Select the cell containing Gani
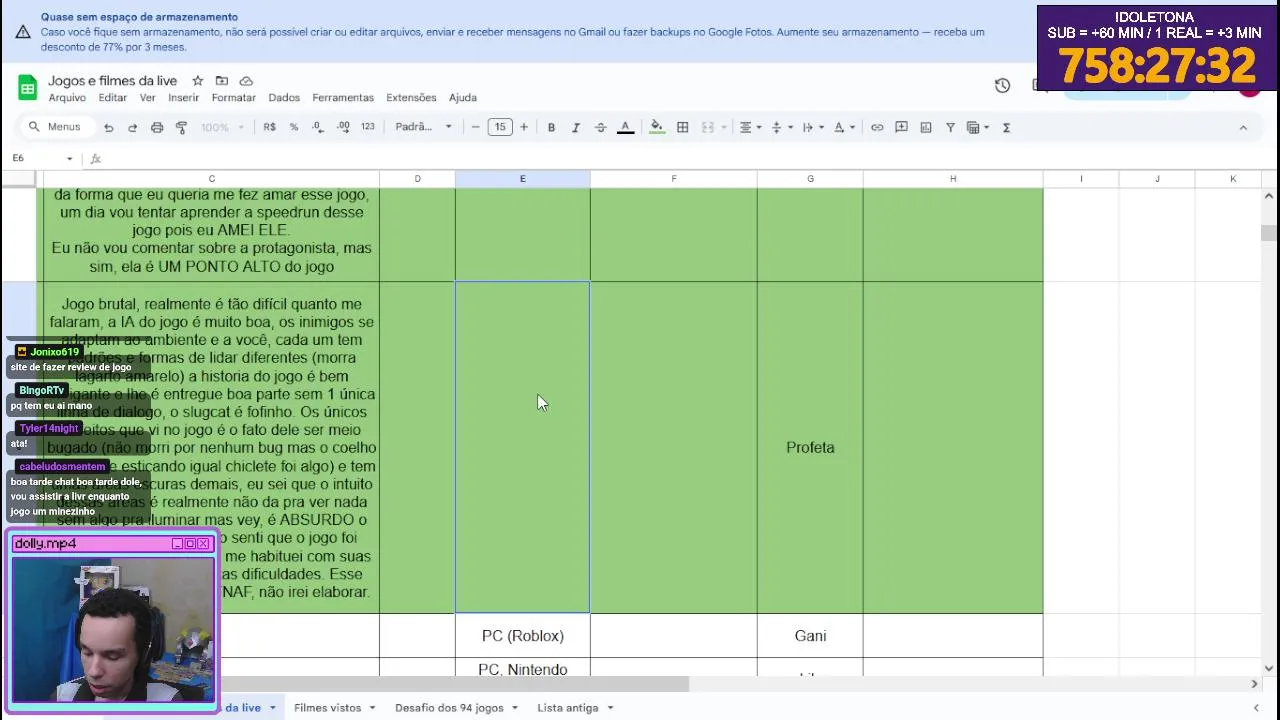1280x720 pixels. [x=810, y=635]
